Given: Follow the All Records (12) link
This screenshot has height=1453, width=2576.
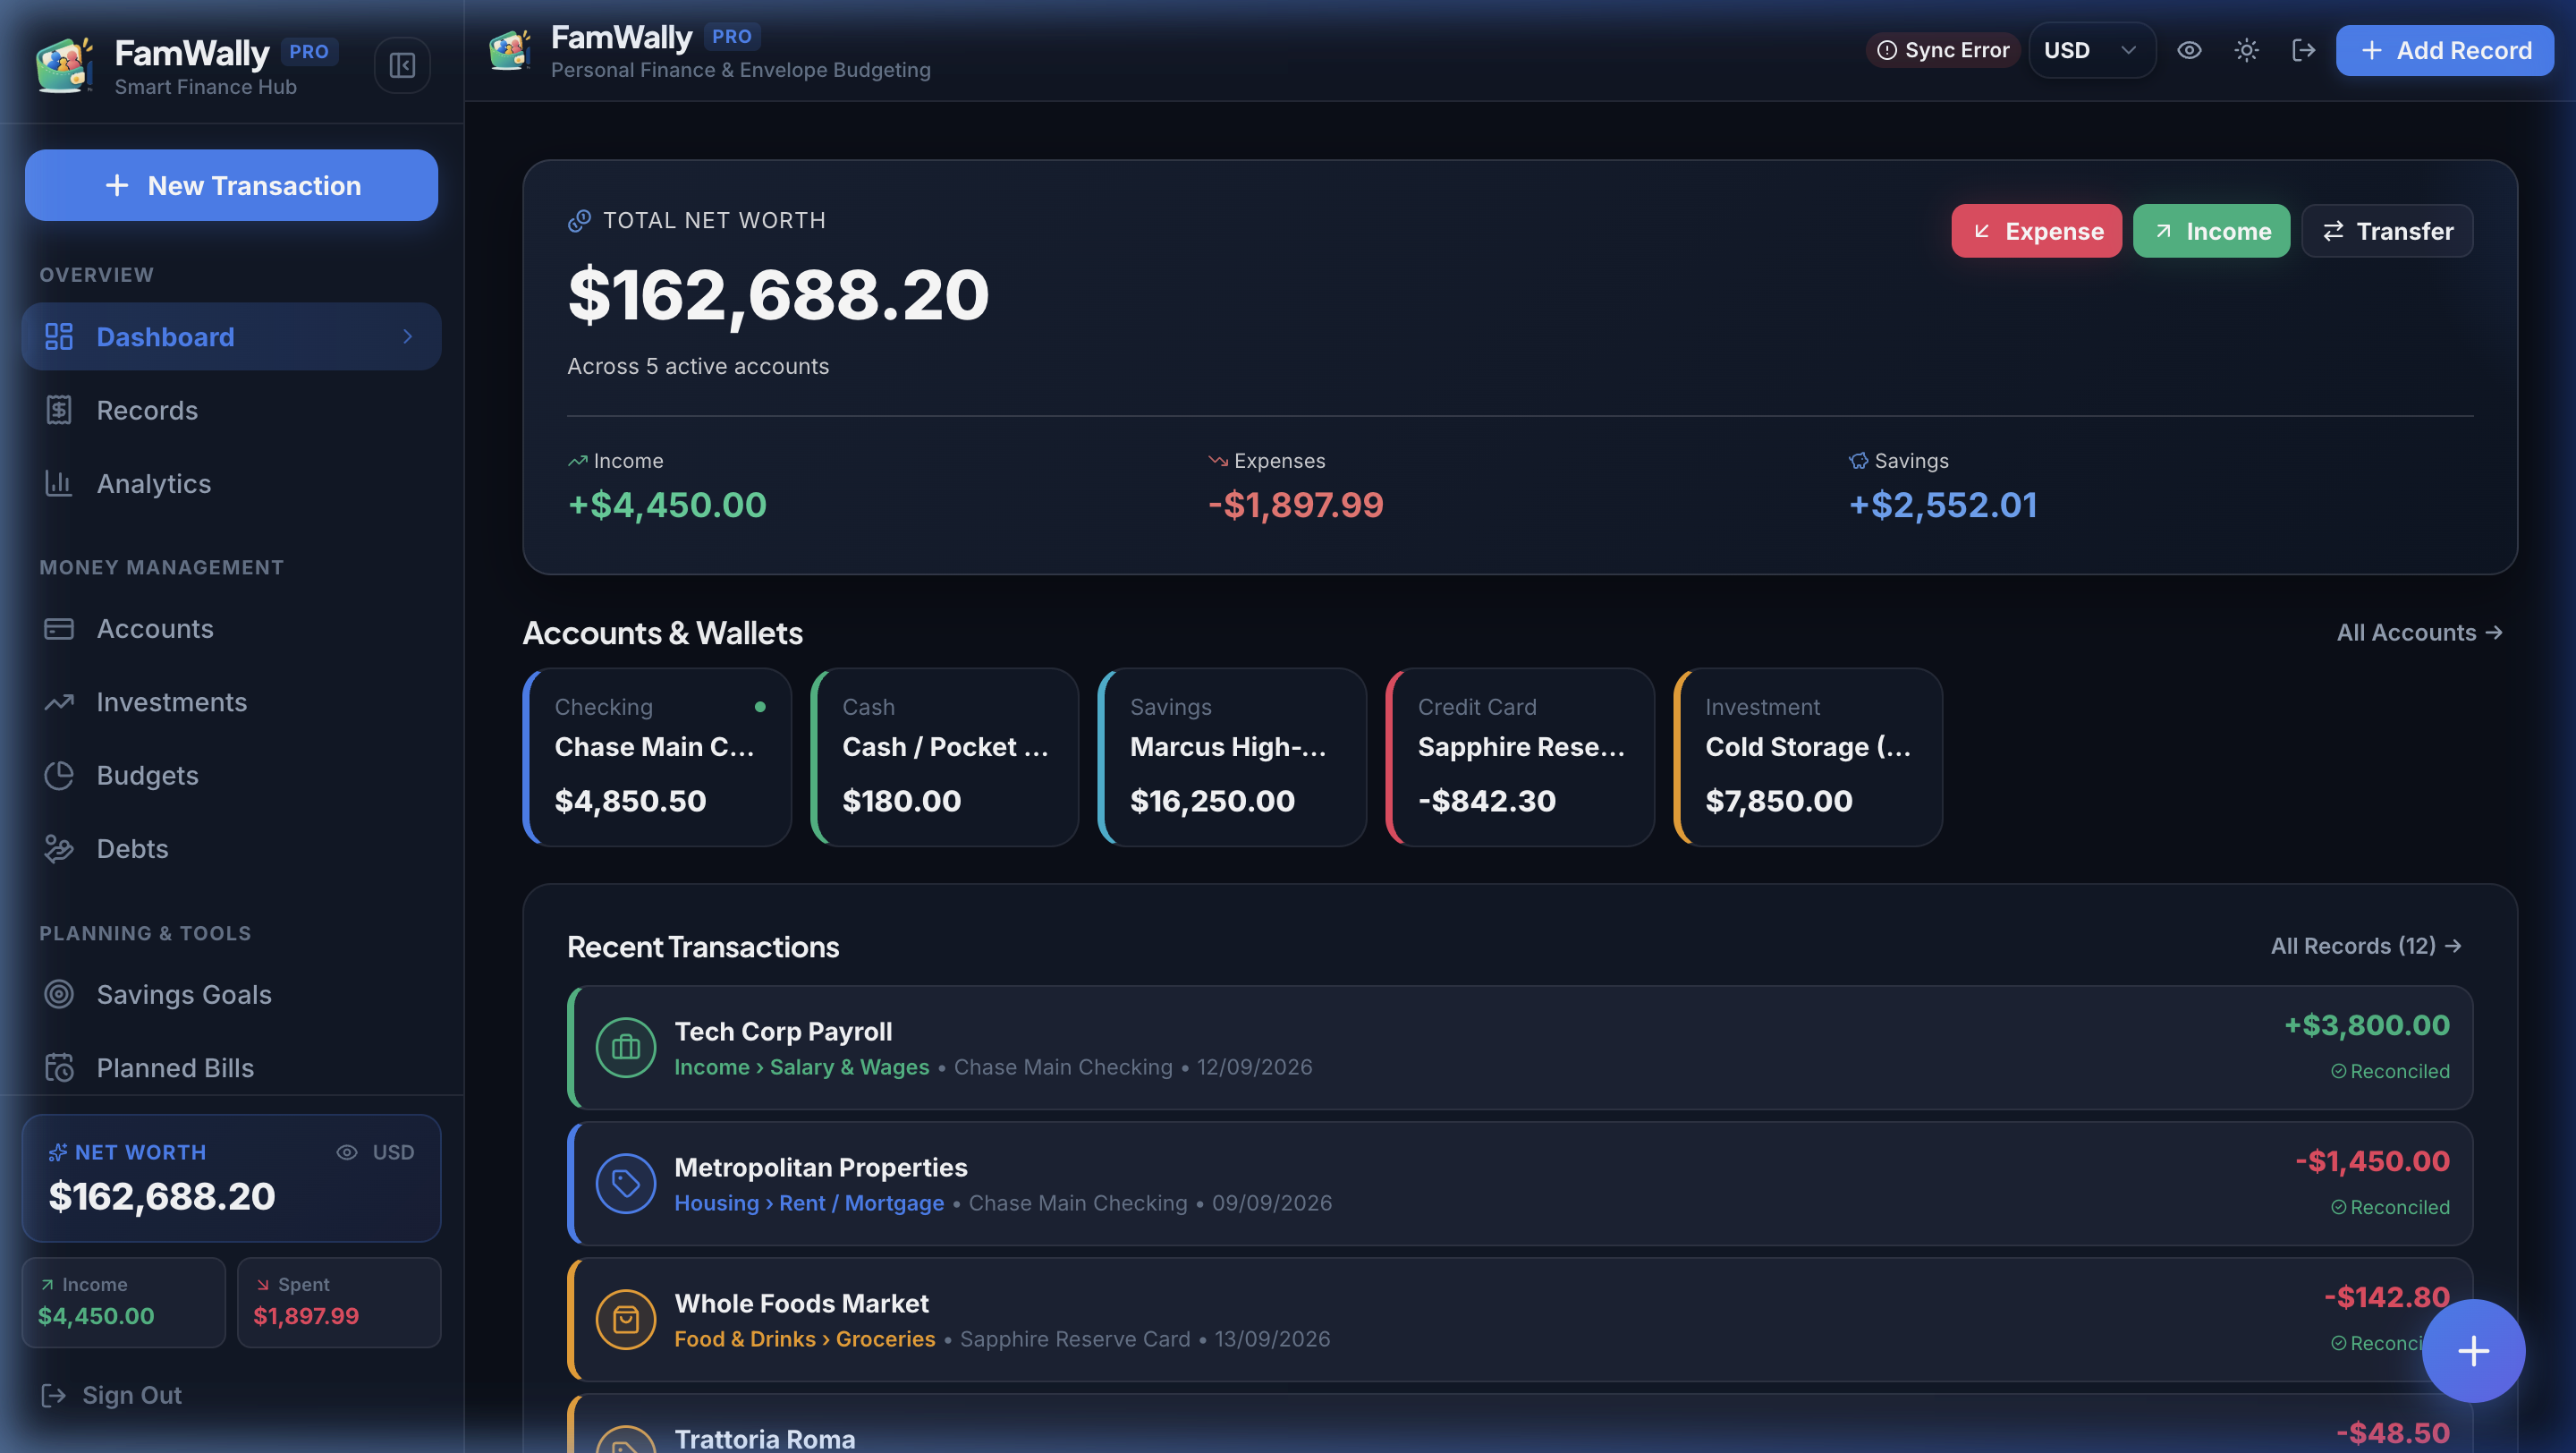Looking at the screenshot, I should [x=2366, y=946].
